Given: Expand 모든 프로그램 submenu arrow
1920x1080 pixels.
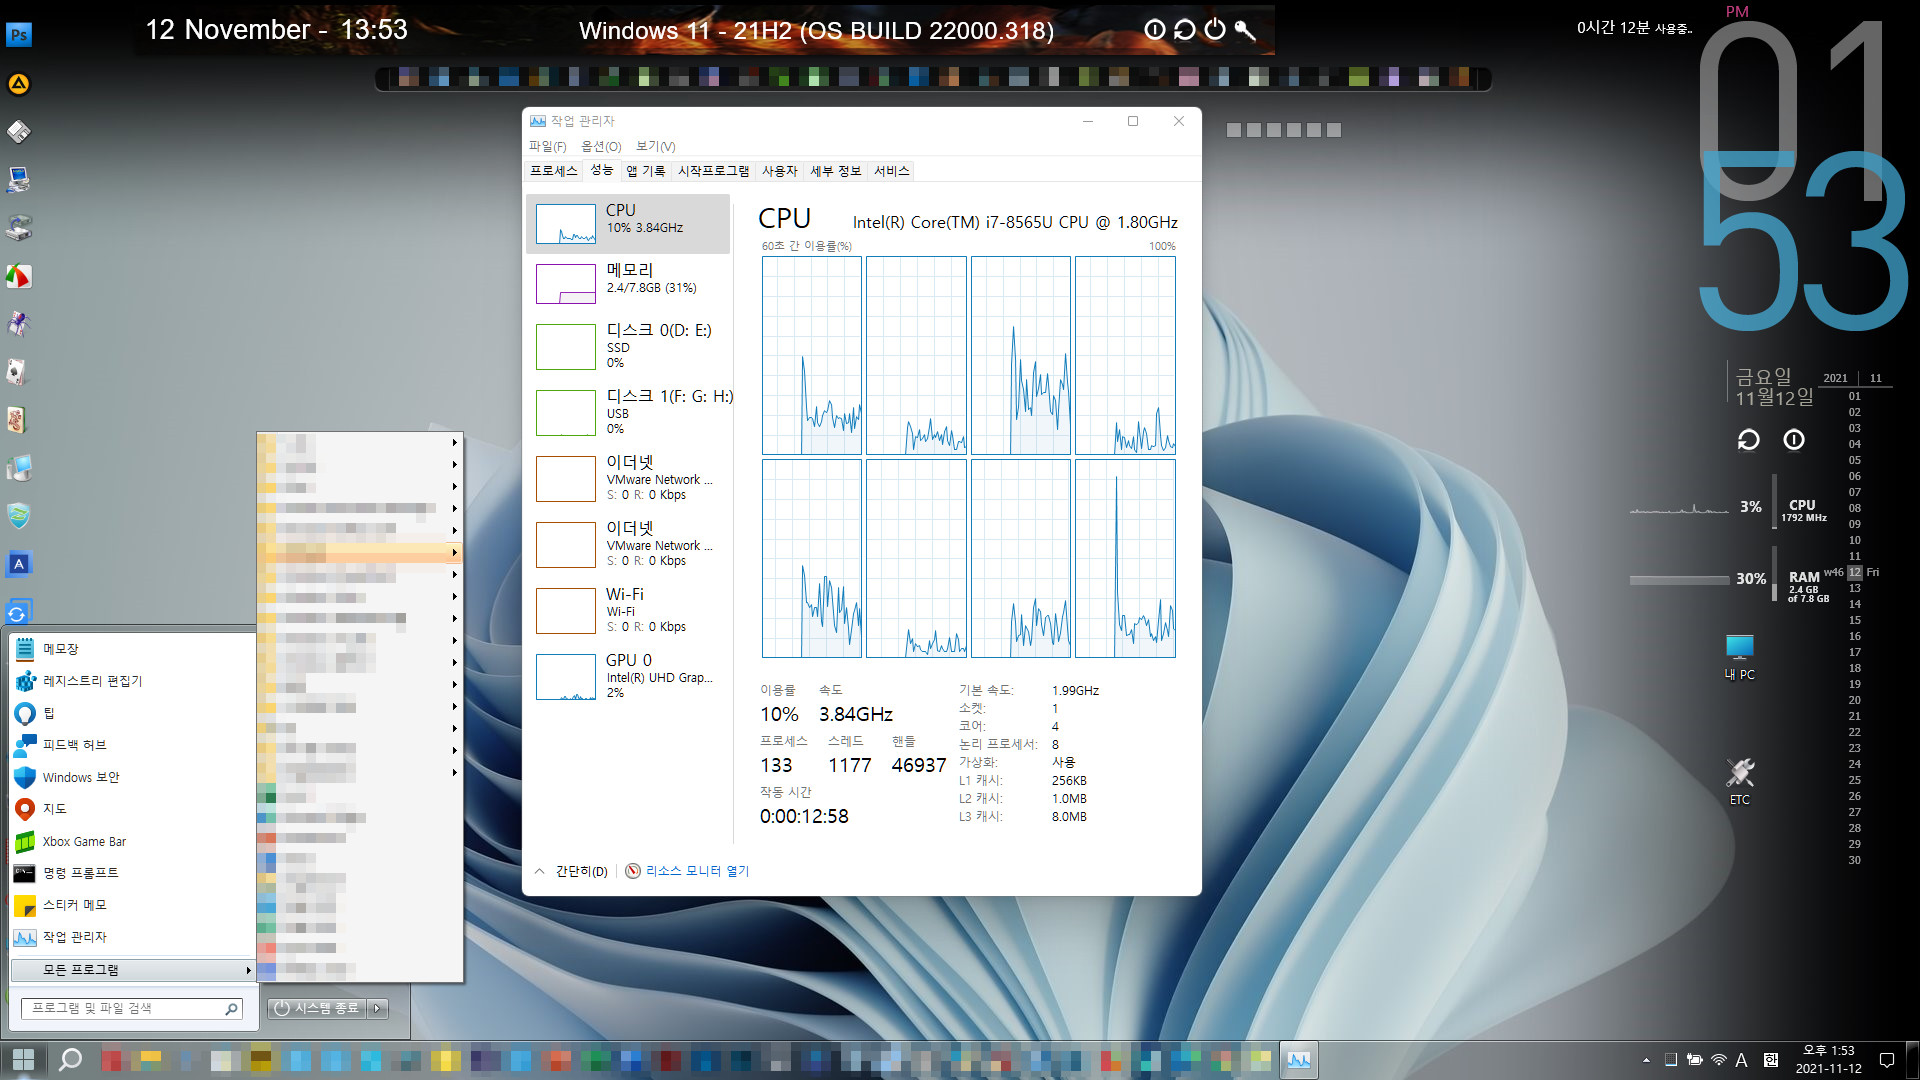Looking at the screenshot, I should 248,970.
